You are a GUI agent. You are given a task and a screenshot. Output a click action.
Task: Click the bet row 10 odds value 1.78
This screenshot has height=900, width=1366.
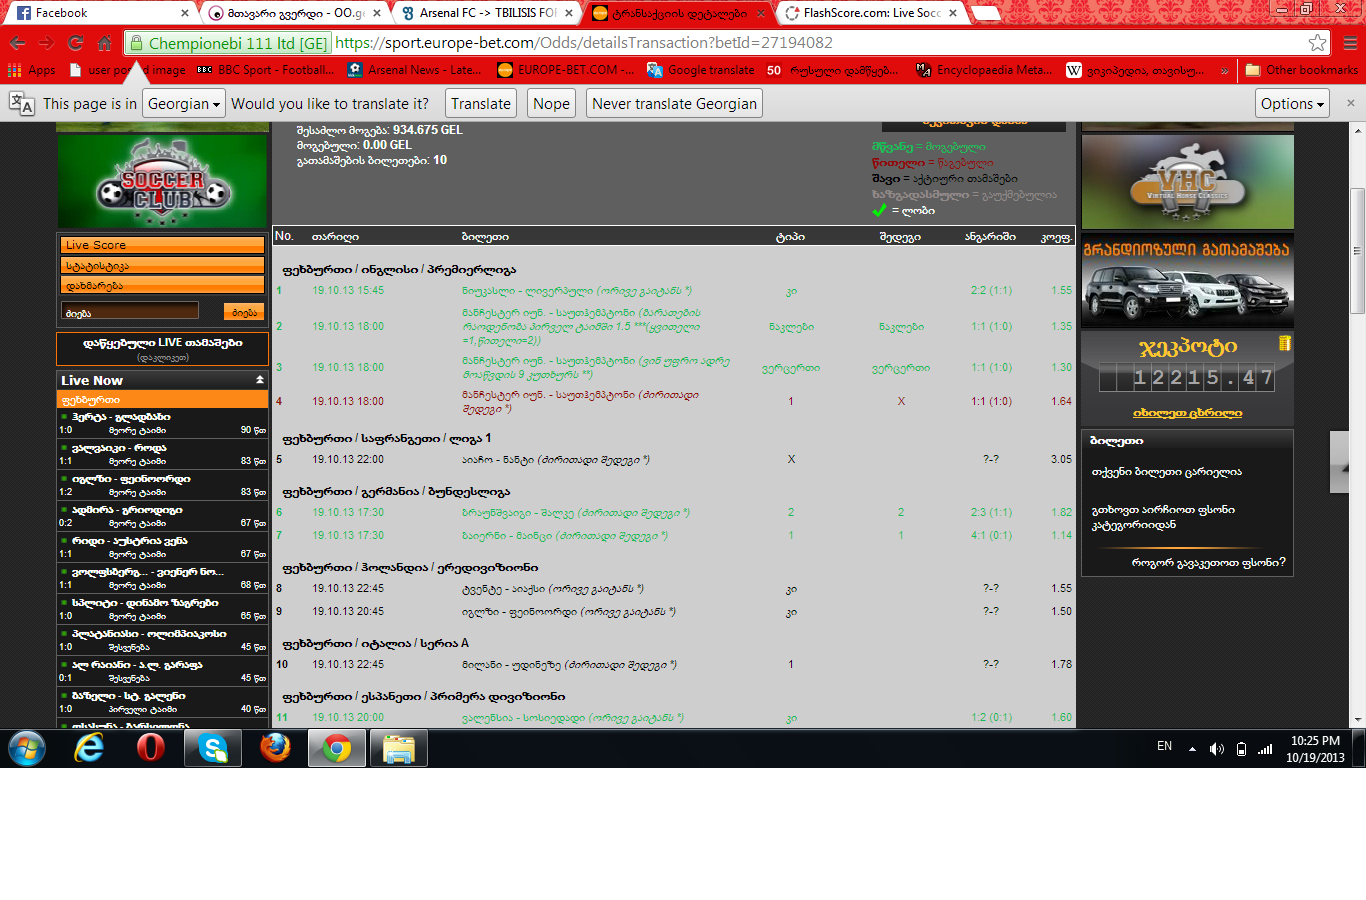(x=1061, y=665)
